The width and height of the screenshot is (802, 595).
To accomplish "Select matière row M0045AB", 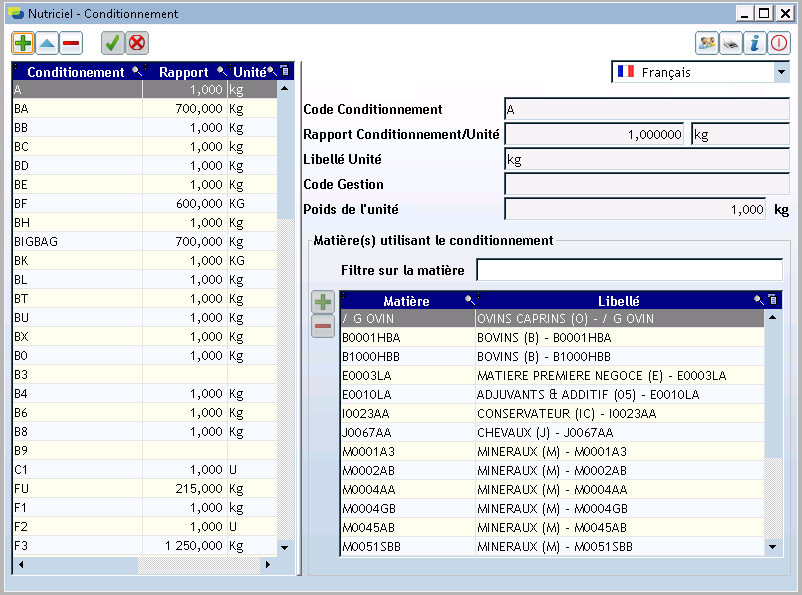I will [x=552, y=527].
